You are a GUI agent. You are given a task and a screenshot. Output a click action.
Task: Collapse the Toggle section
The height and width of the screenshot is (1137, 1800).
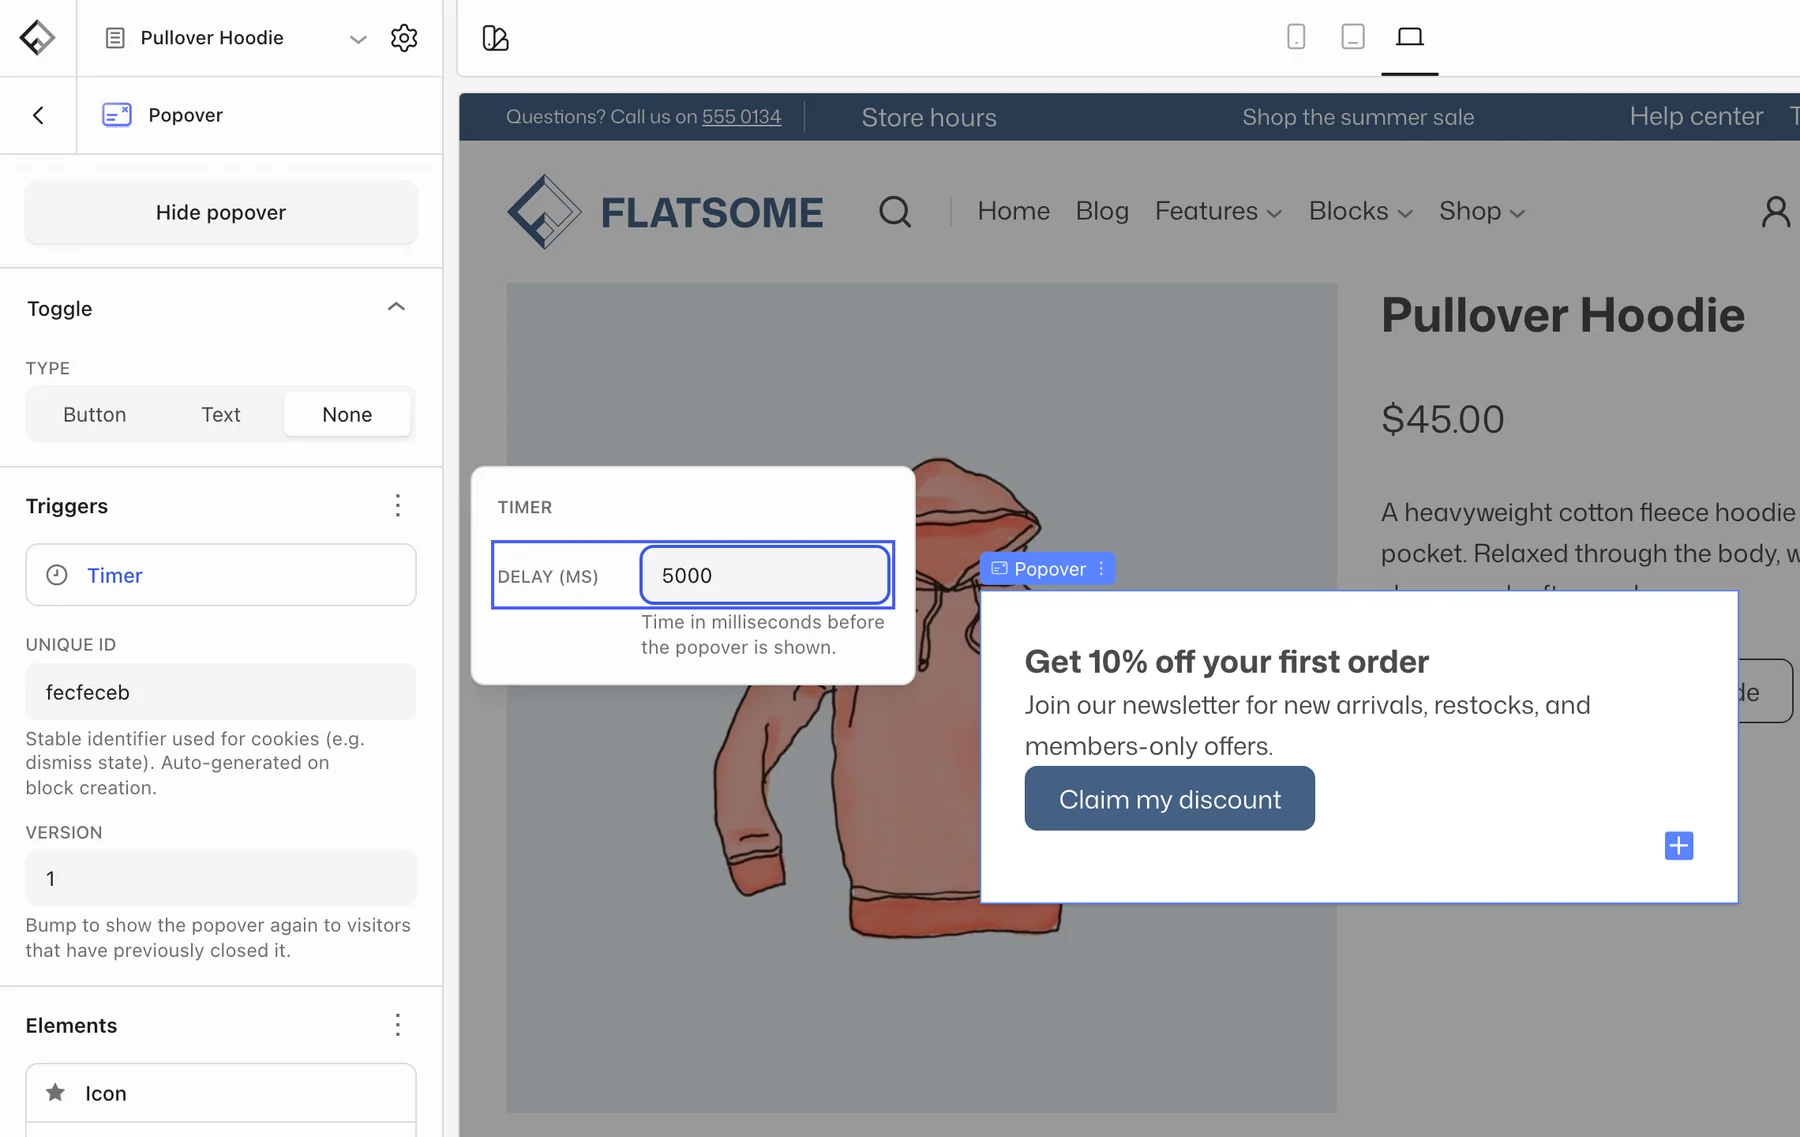396,307
